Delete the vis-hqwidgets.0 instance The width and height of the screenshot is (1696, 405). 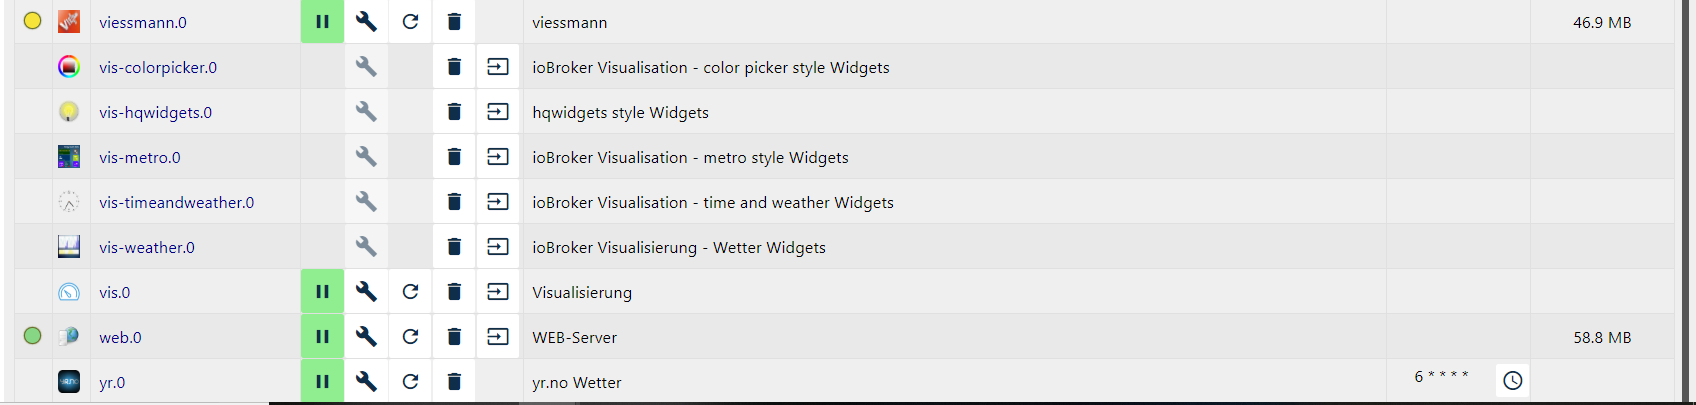[454, 112]
